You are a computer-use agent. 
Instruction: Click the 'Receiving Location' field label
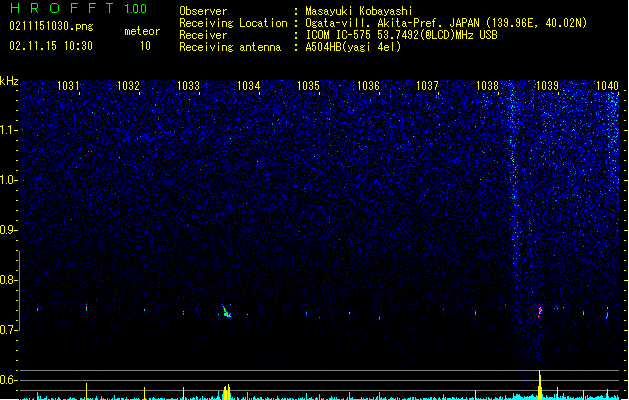coord(233,23)
